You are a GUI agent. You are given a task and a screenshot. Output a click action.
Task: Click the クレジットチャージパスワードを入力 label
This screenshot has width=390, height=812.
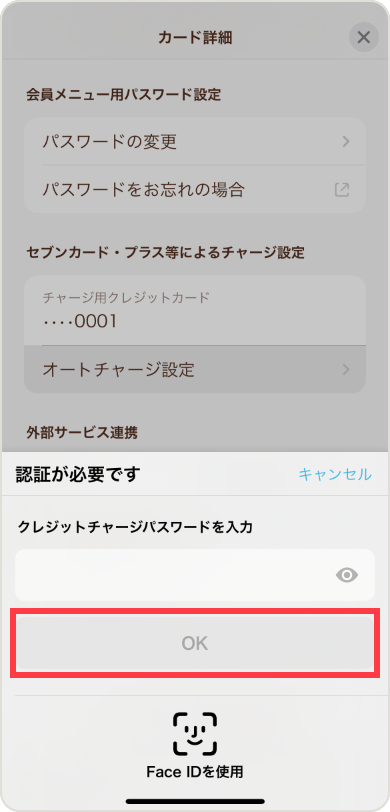136,527
